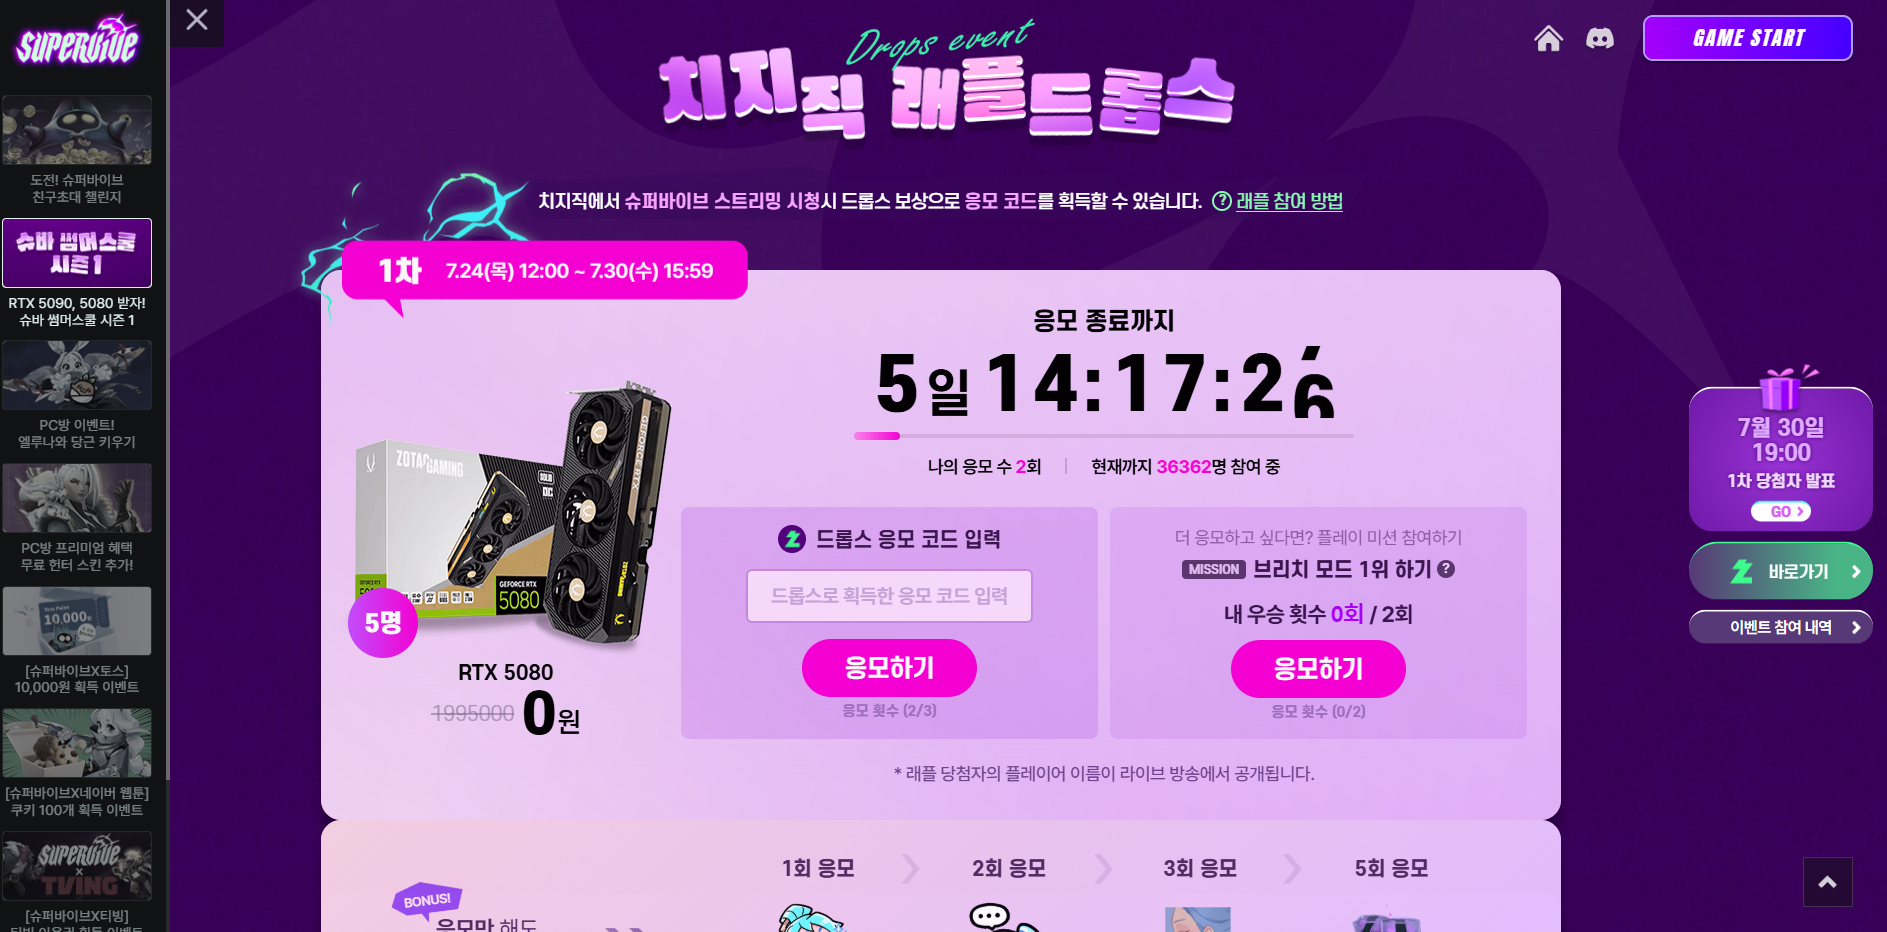
Task: Select the 슈바 썸머스쿨 시즌 1 sidebar thumbnail
Action: [x=77, y=253]
